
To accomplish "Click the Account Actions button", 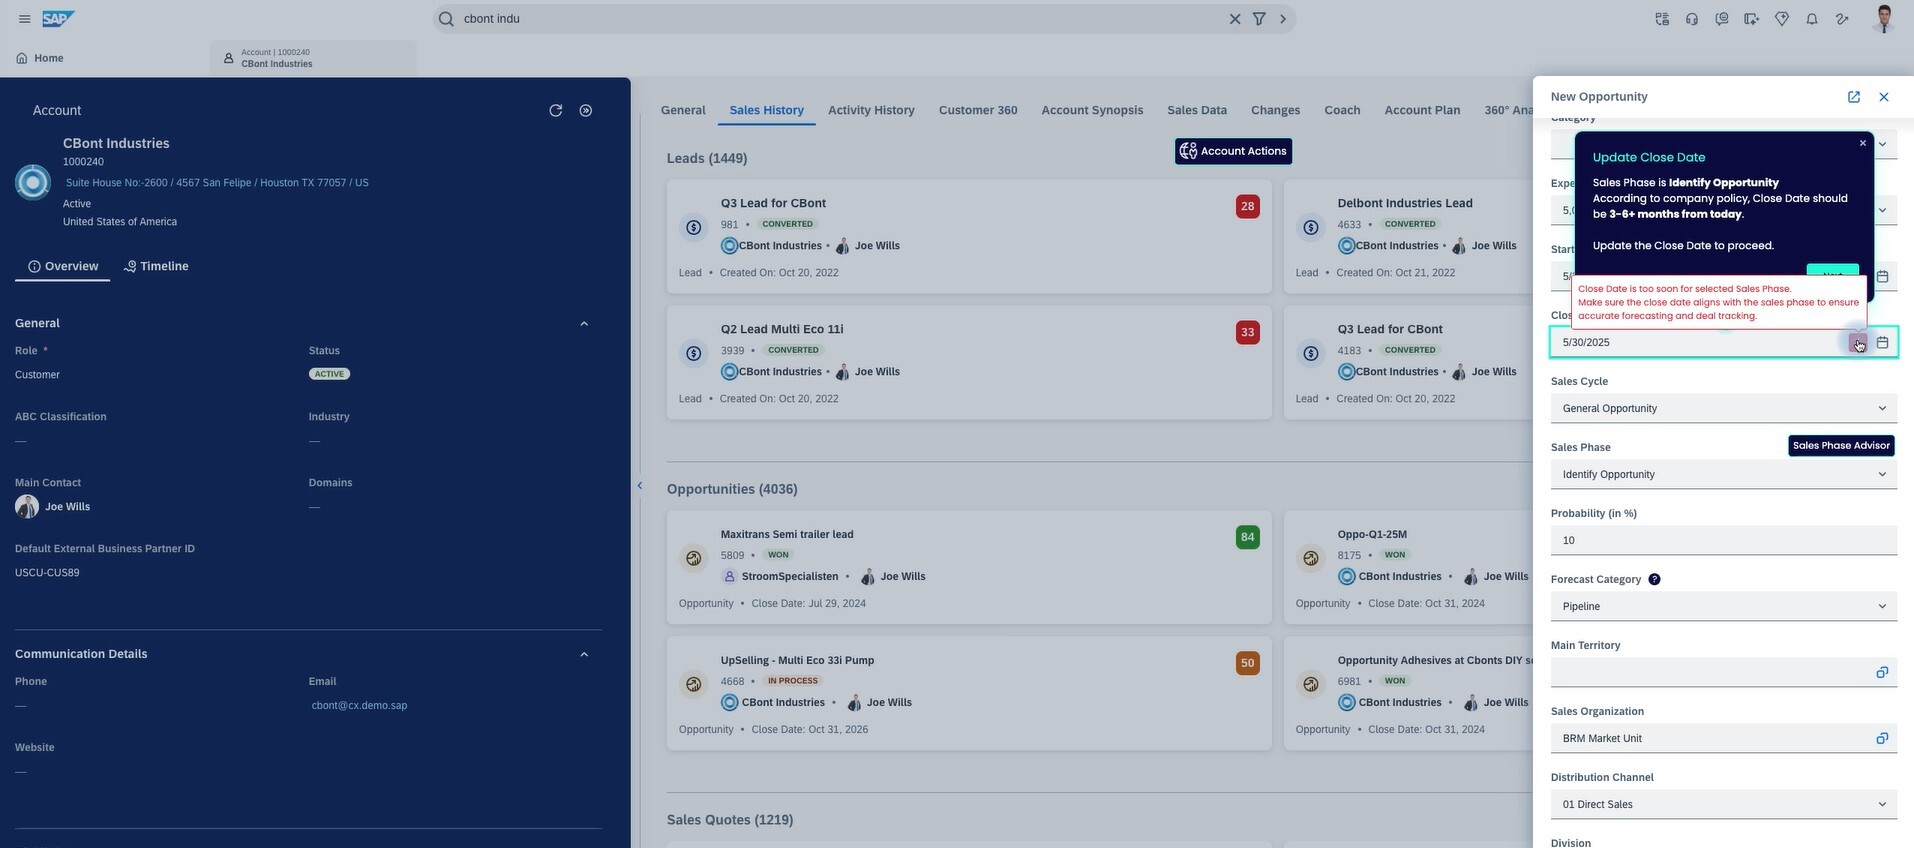I will click(x=1233, y=151).
